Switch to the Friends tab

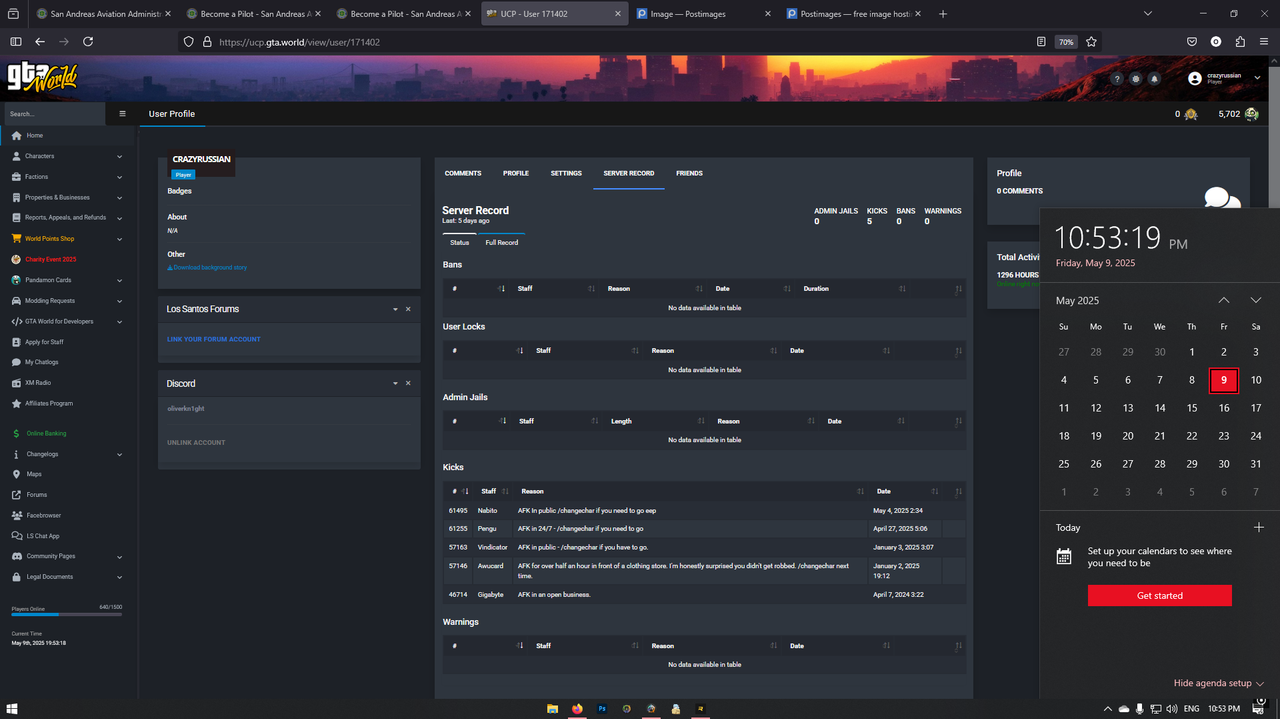tap(689, 173)
